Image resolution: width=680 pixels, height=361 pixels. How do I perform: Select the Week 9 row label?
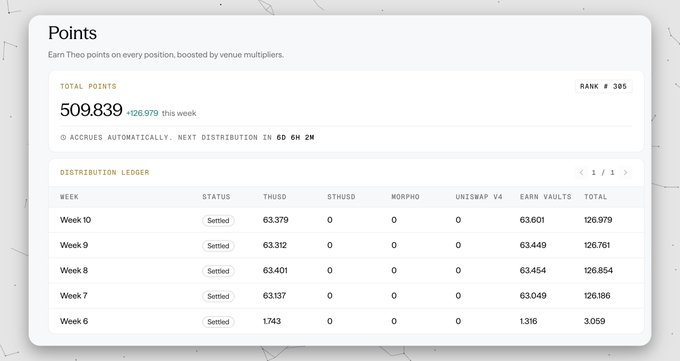(74, 245)
